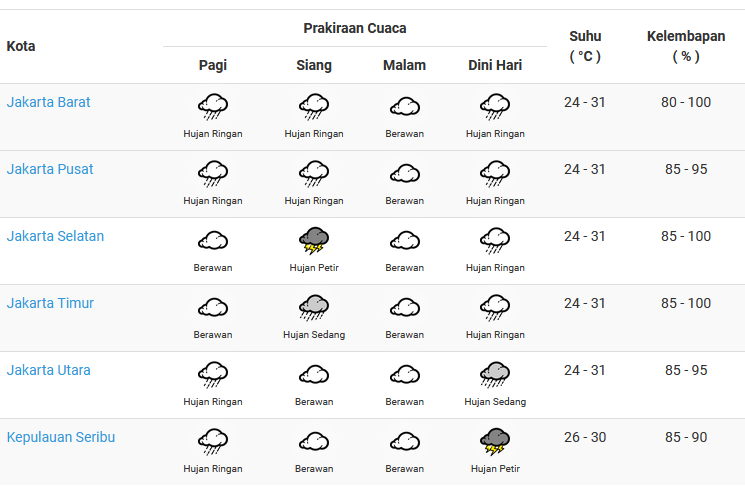This screenshot has height=500, width=745.
Task: Click the Dini Hari column header
Action: click(x=495, y=65)
